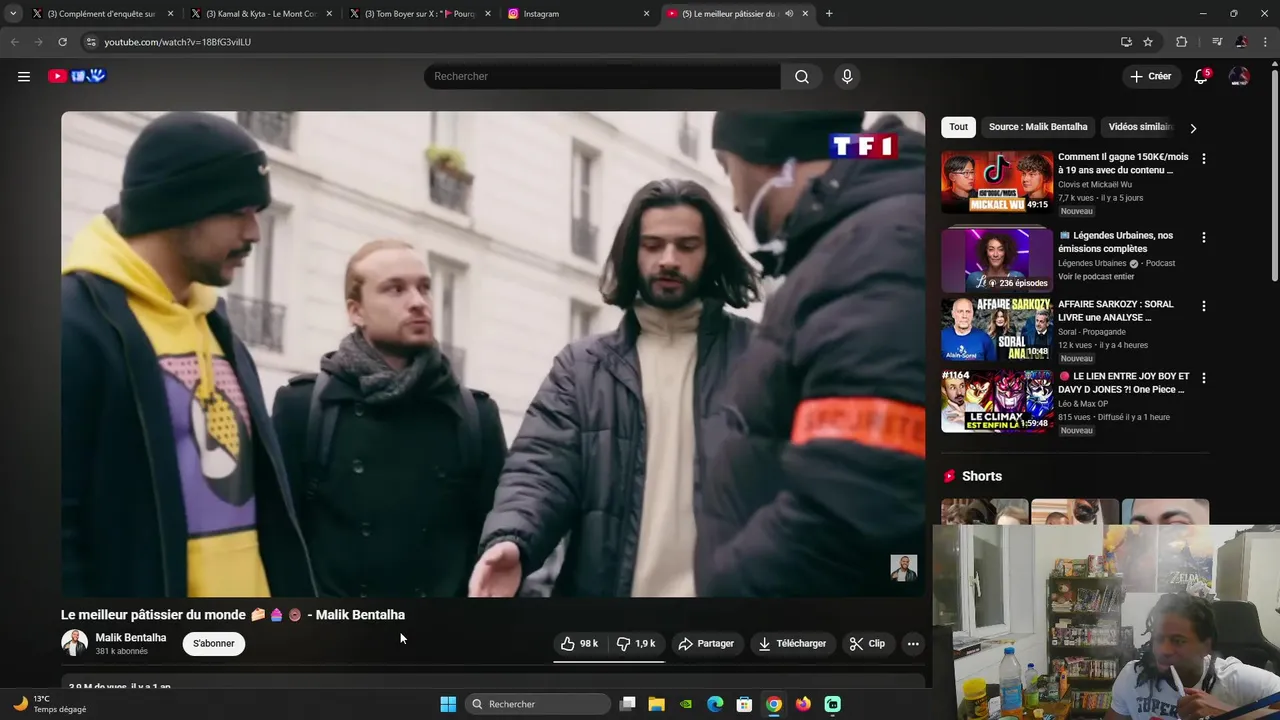Focus the YouTube Rechercher search box
The height and width of the screenshot is (720, 1280).
click(x=602, y=77)
